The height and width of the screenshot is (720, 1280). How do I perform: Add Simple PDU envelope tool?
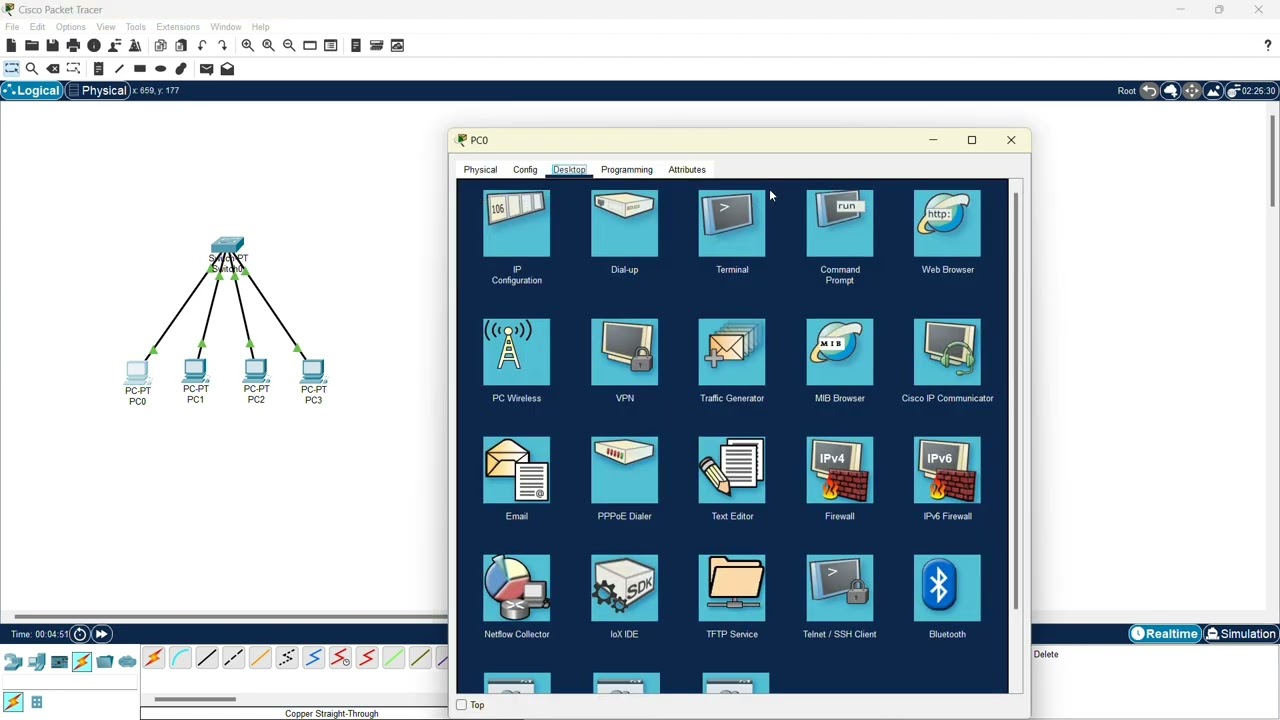click(206, 68)
